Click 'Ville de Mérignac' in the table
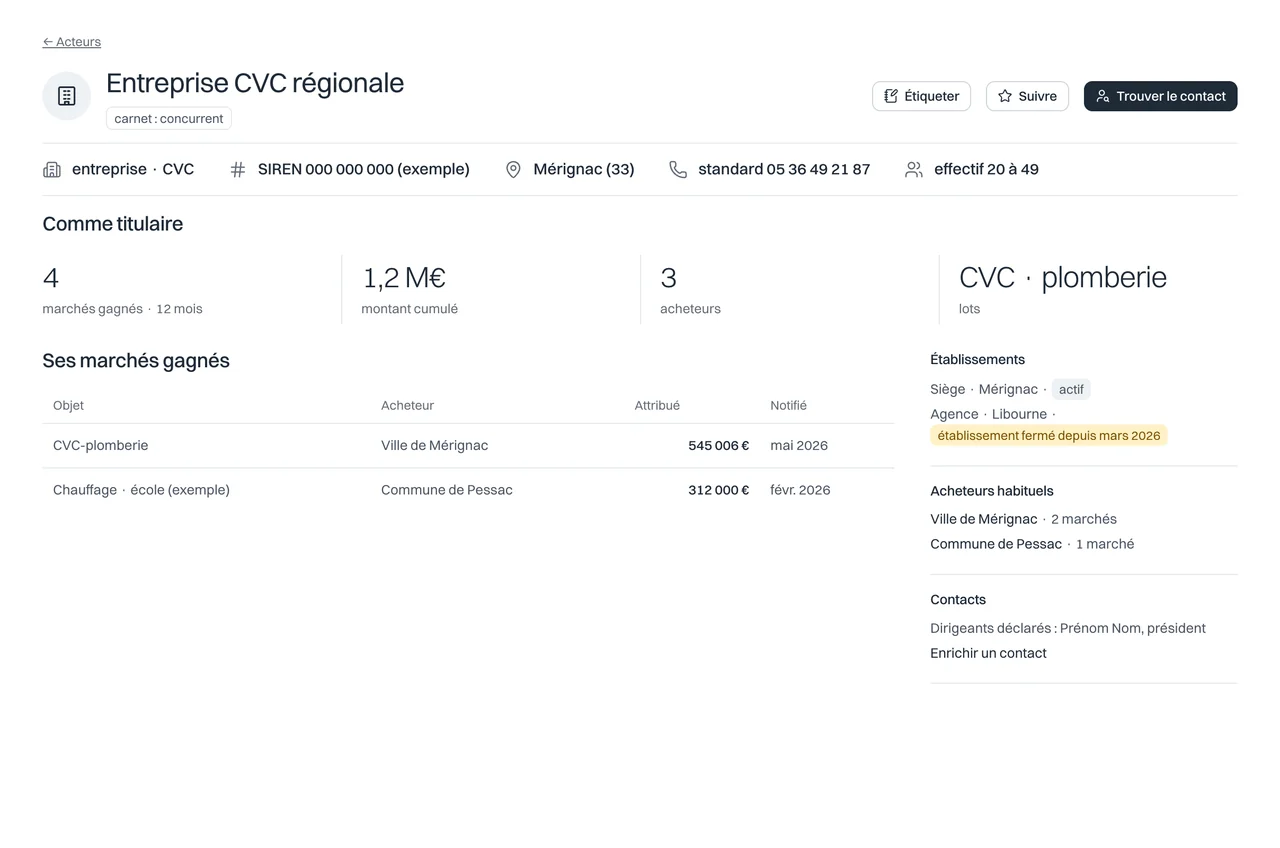 click(x=434, y=445)
